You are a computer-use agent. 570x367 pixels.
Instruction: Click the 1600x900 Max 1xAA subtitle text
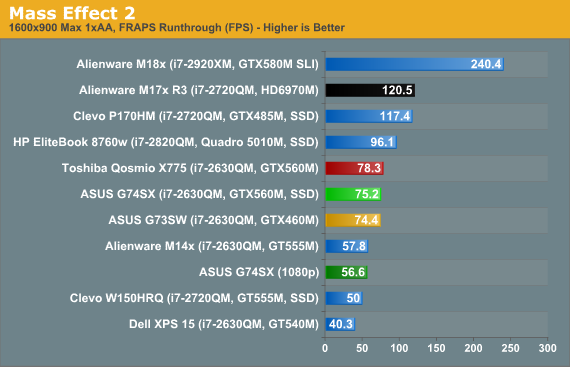point(177,28)
